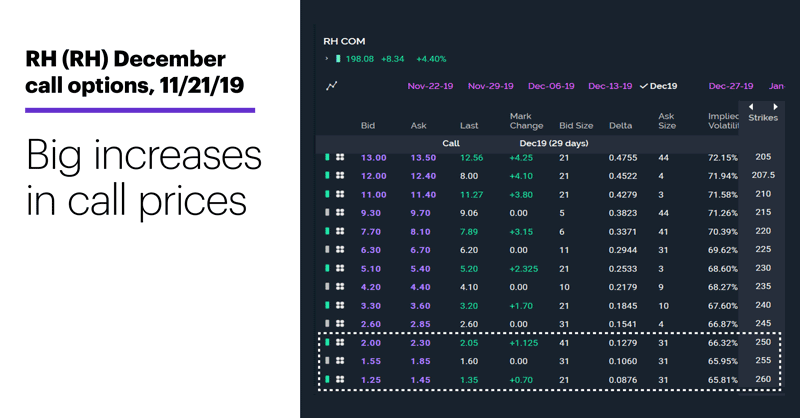The image size is (800, 418).
Task: Select the Dec-06-19 expiration tab
Action: coord(551,86)
